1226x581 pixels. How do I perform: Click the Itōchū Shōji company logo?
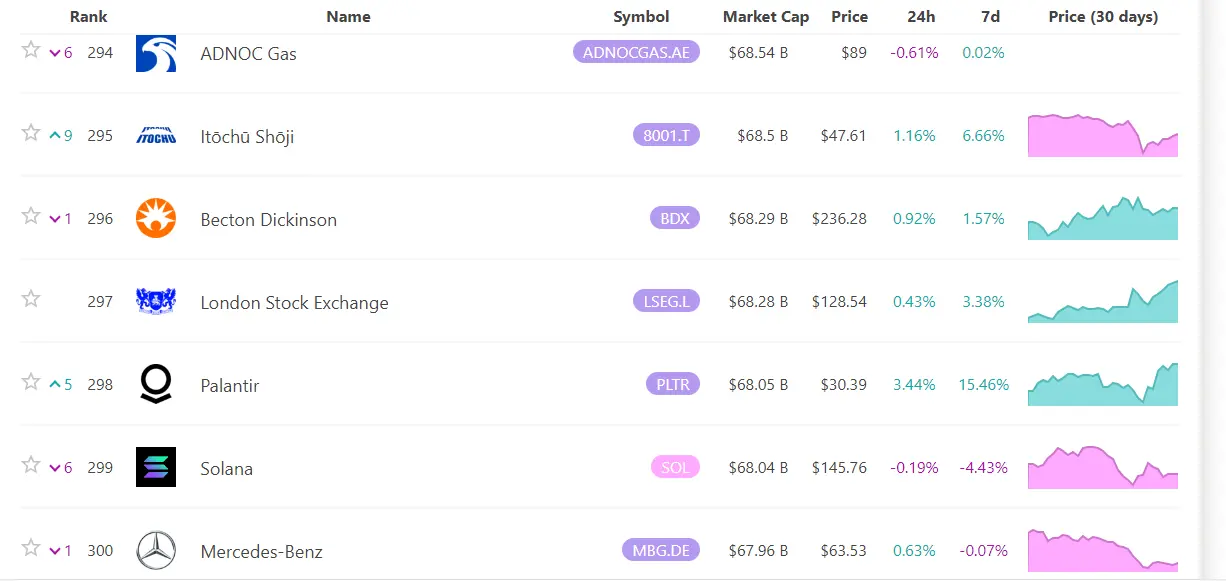click(x=155, y=135)
